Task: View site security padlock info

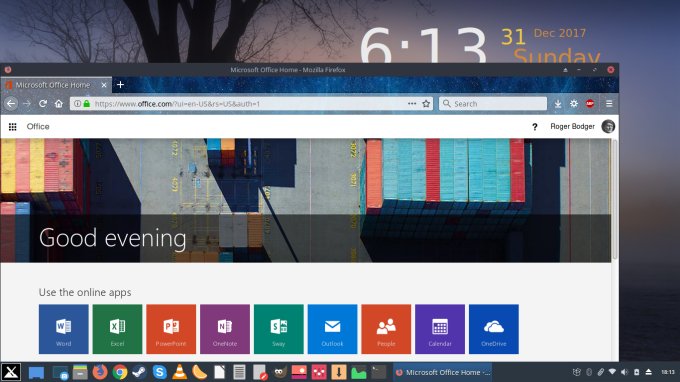Action: (87, 104)
